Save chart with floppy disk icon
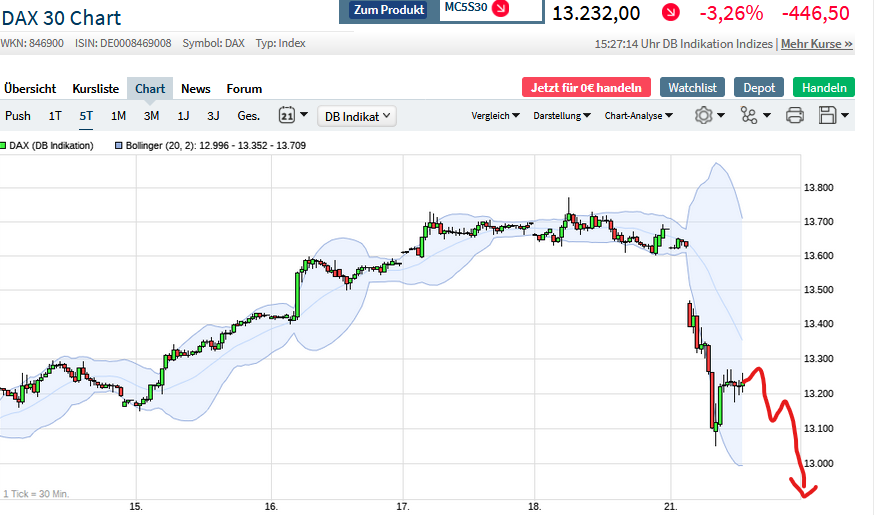Image resolution: width=874 pixels, height=515 pixels. [828, 115]
